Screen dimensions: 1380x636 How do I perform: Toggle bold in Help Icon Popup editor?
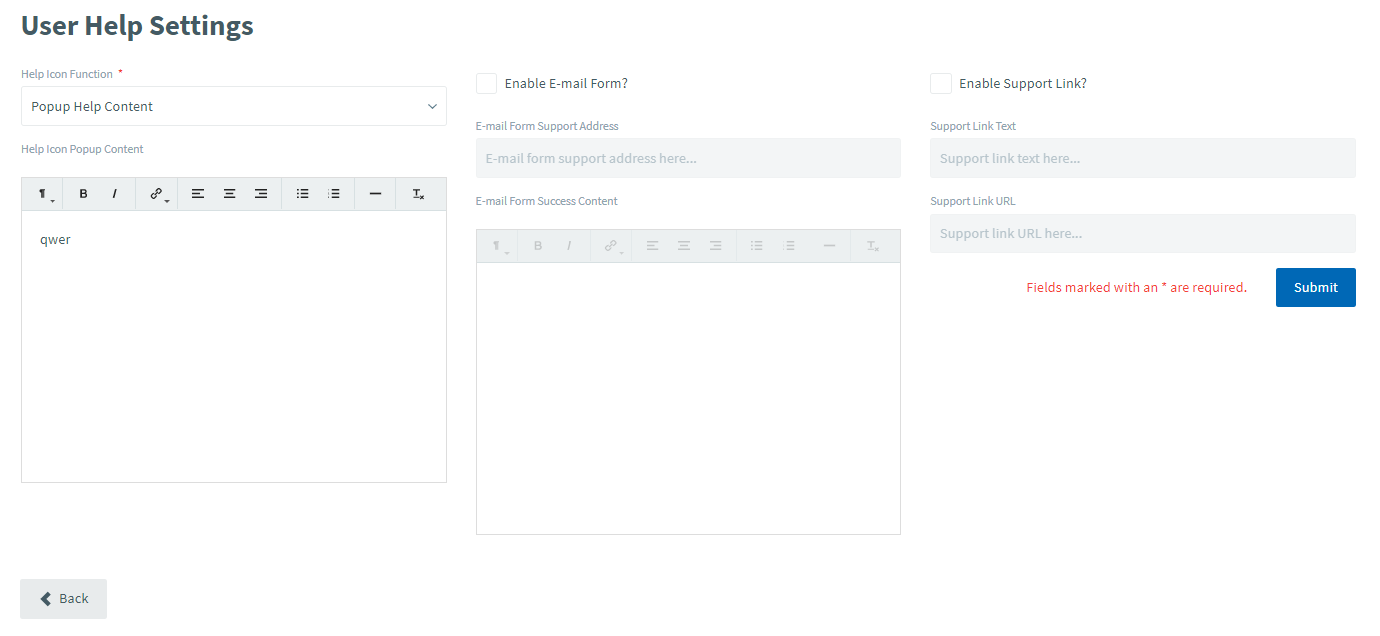[83, 194]
